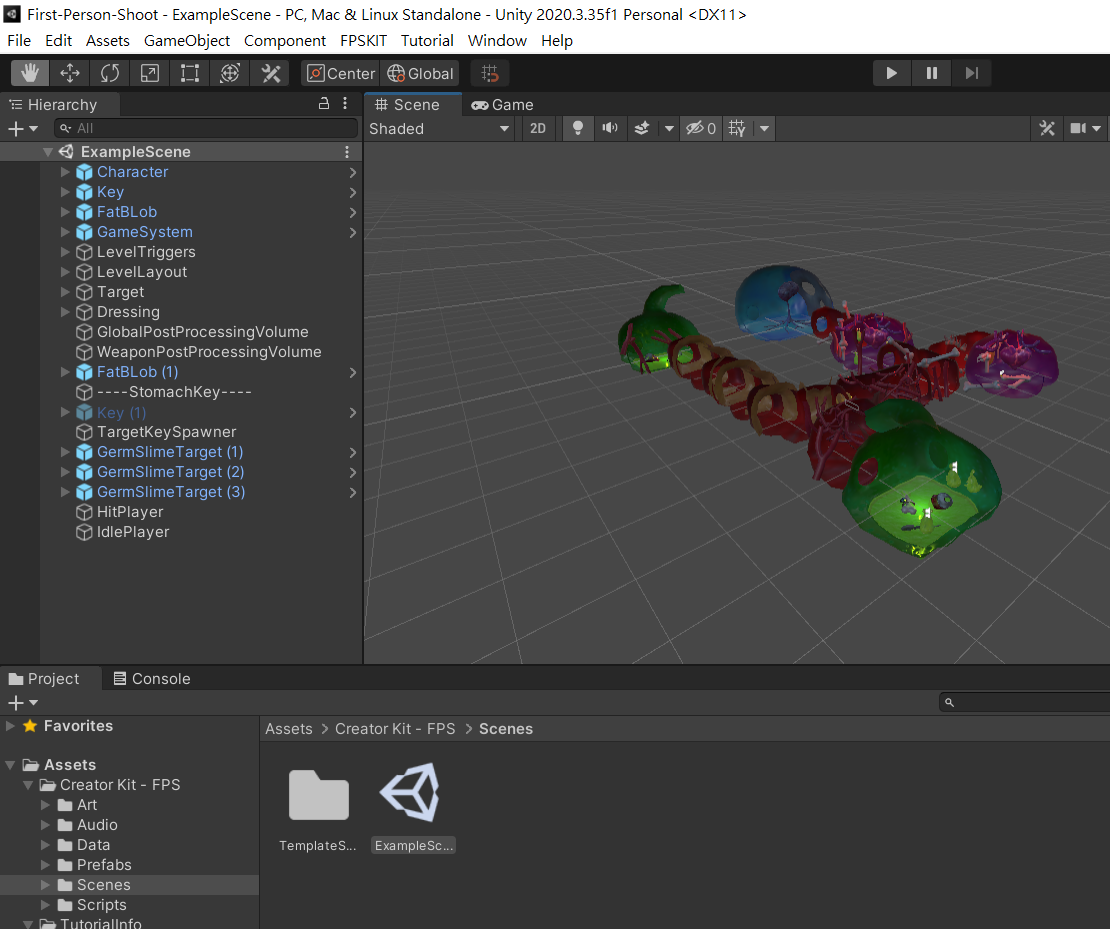This screenshot has height=929, width=1110.
Task: Toggle scene effects (skybox, fog)
Action: [x=642, y=128]
